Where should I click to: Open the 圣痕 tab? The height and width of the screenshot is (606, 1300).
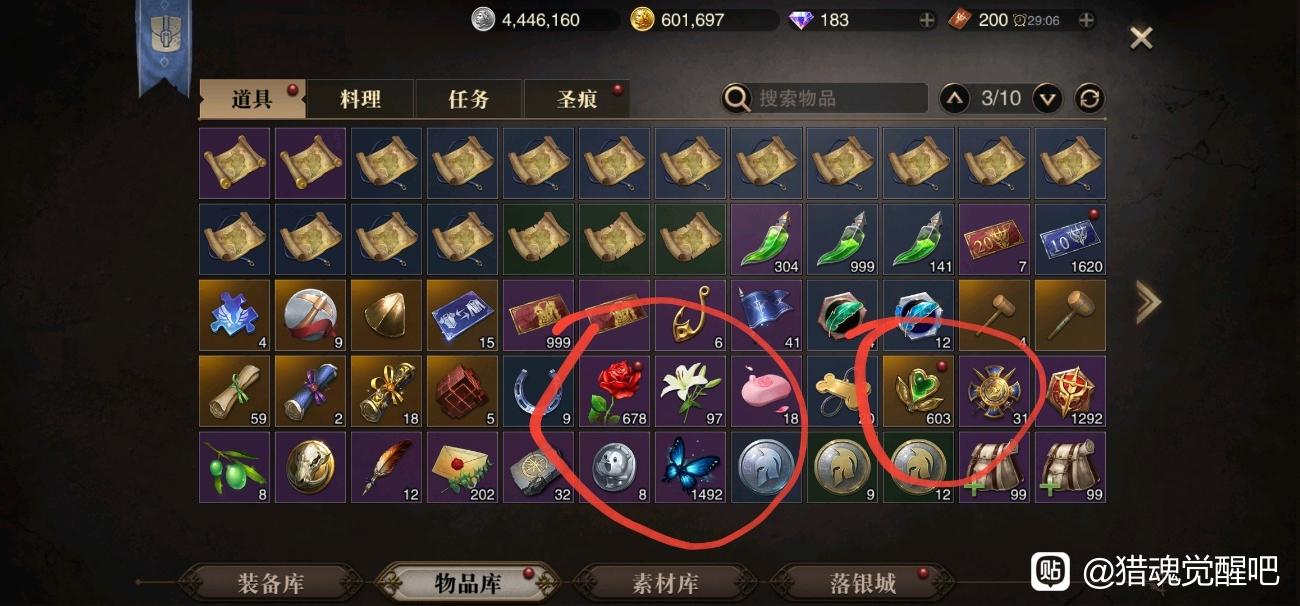pos(577,99)
